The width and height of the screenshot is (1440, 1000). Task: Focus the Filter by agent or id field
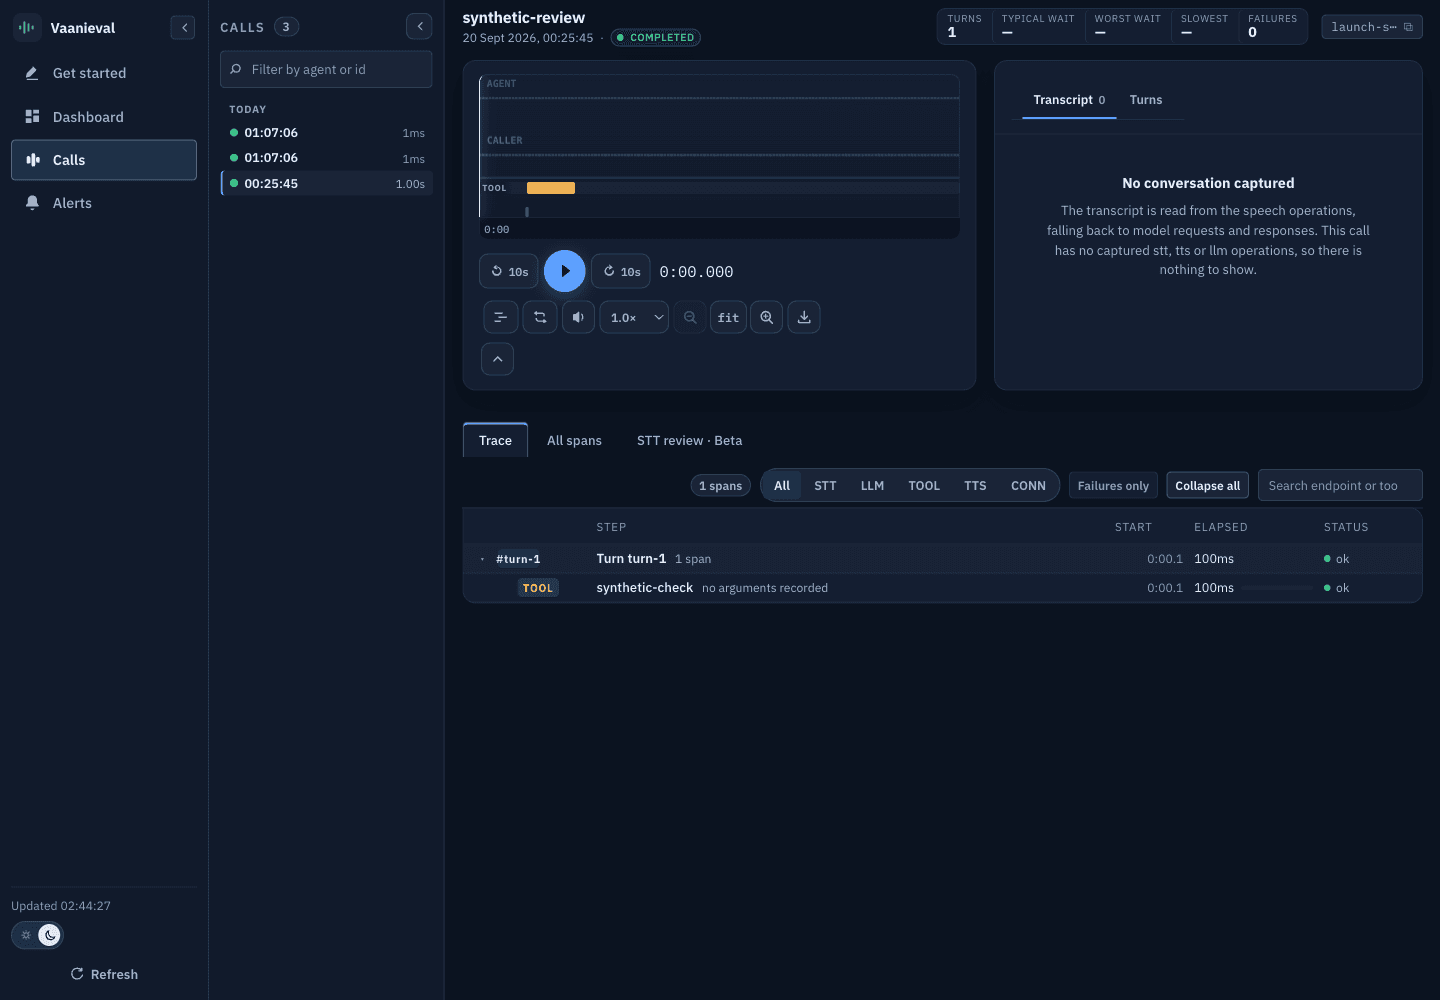326,69
